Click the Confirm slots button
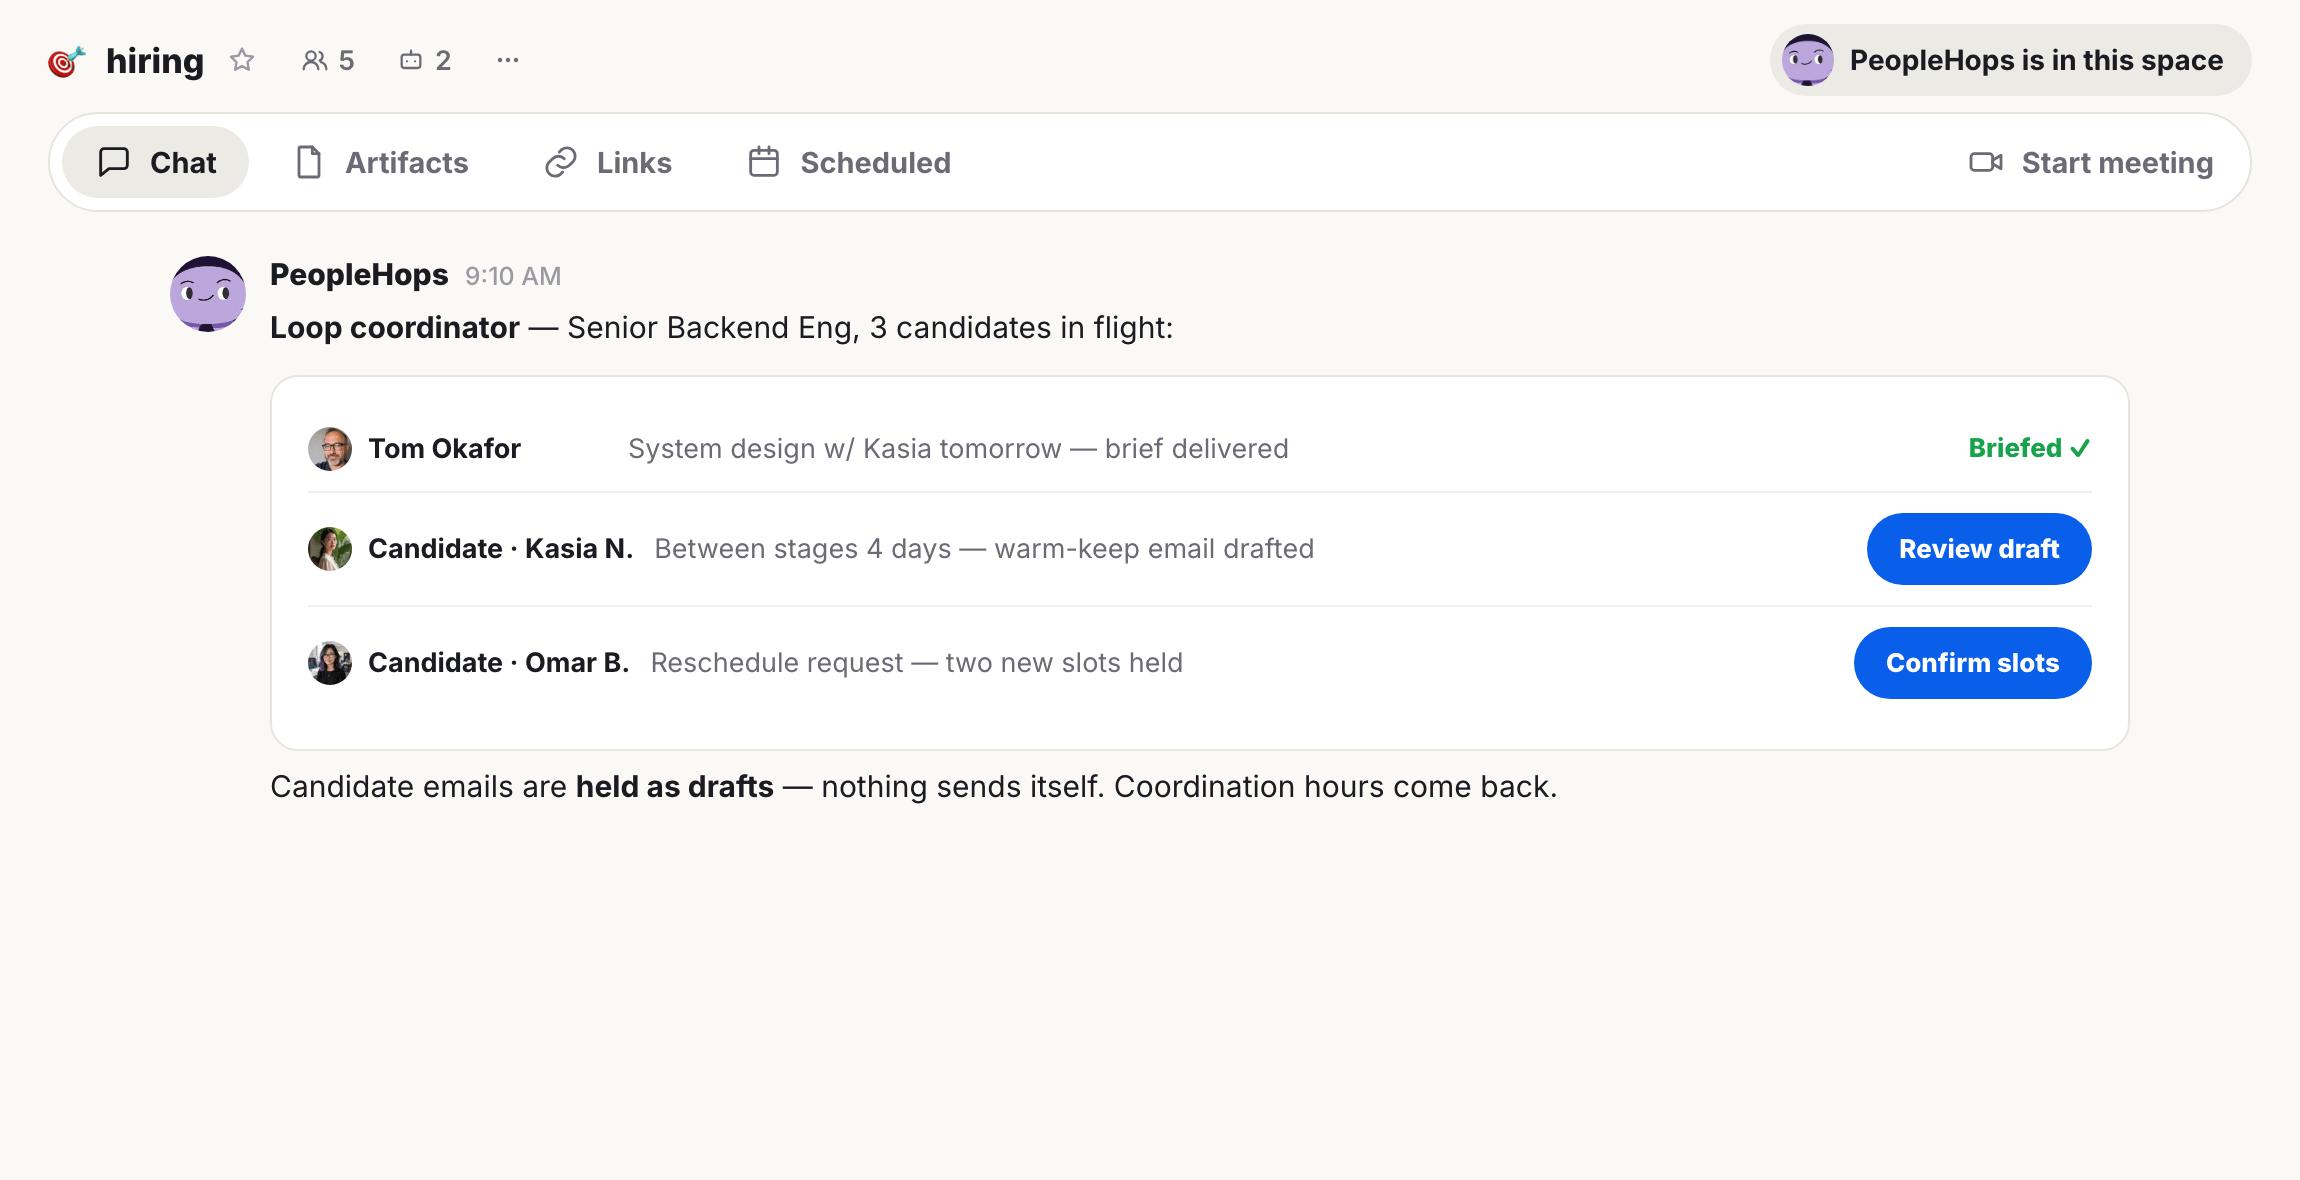The width and height of the screenshot is (2300, 1180). pyautogui.click(x=1972, y=663)
